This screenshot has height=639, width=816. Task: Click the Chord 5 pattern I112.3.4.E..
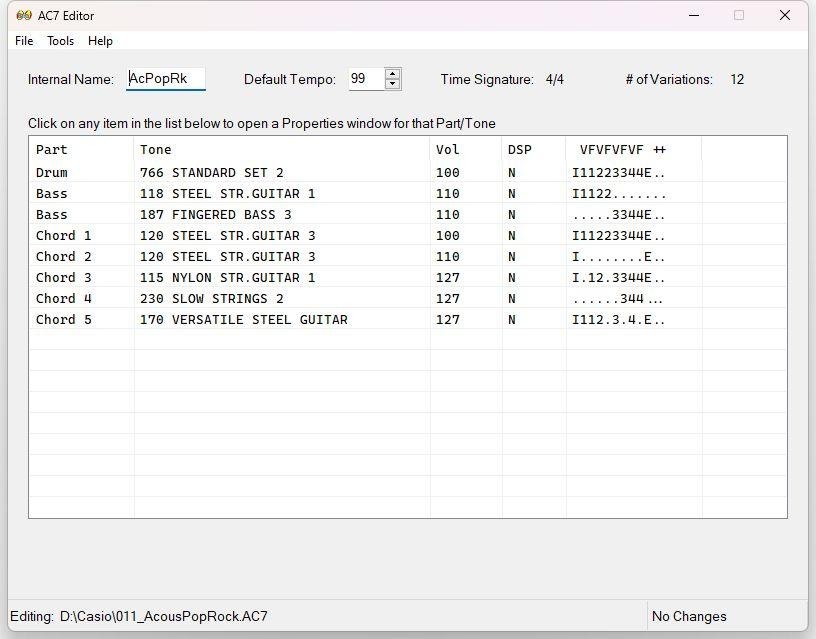(618, 320)
